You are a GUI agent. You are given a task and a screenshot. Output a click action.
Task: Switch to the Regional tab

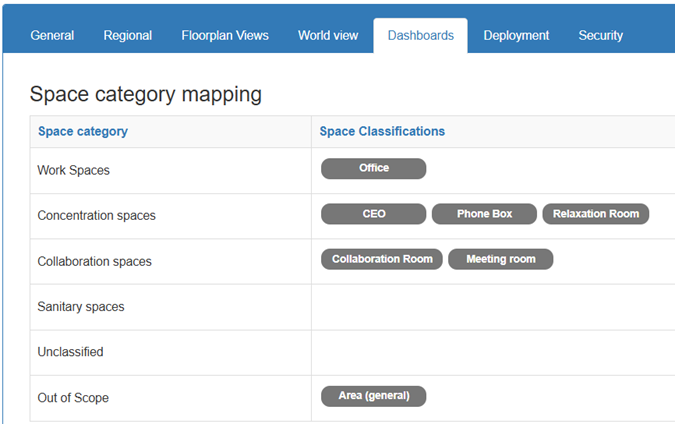click(x=127, y=35)
